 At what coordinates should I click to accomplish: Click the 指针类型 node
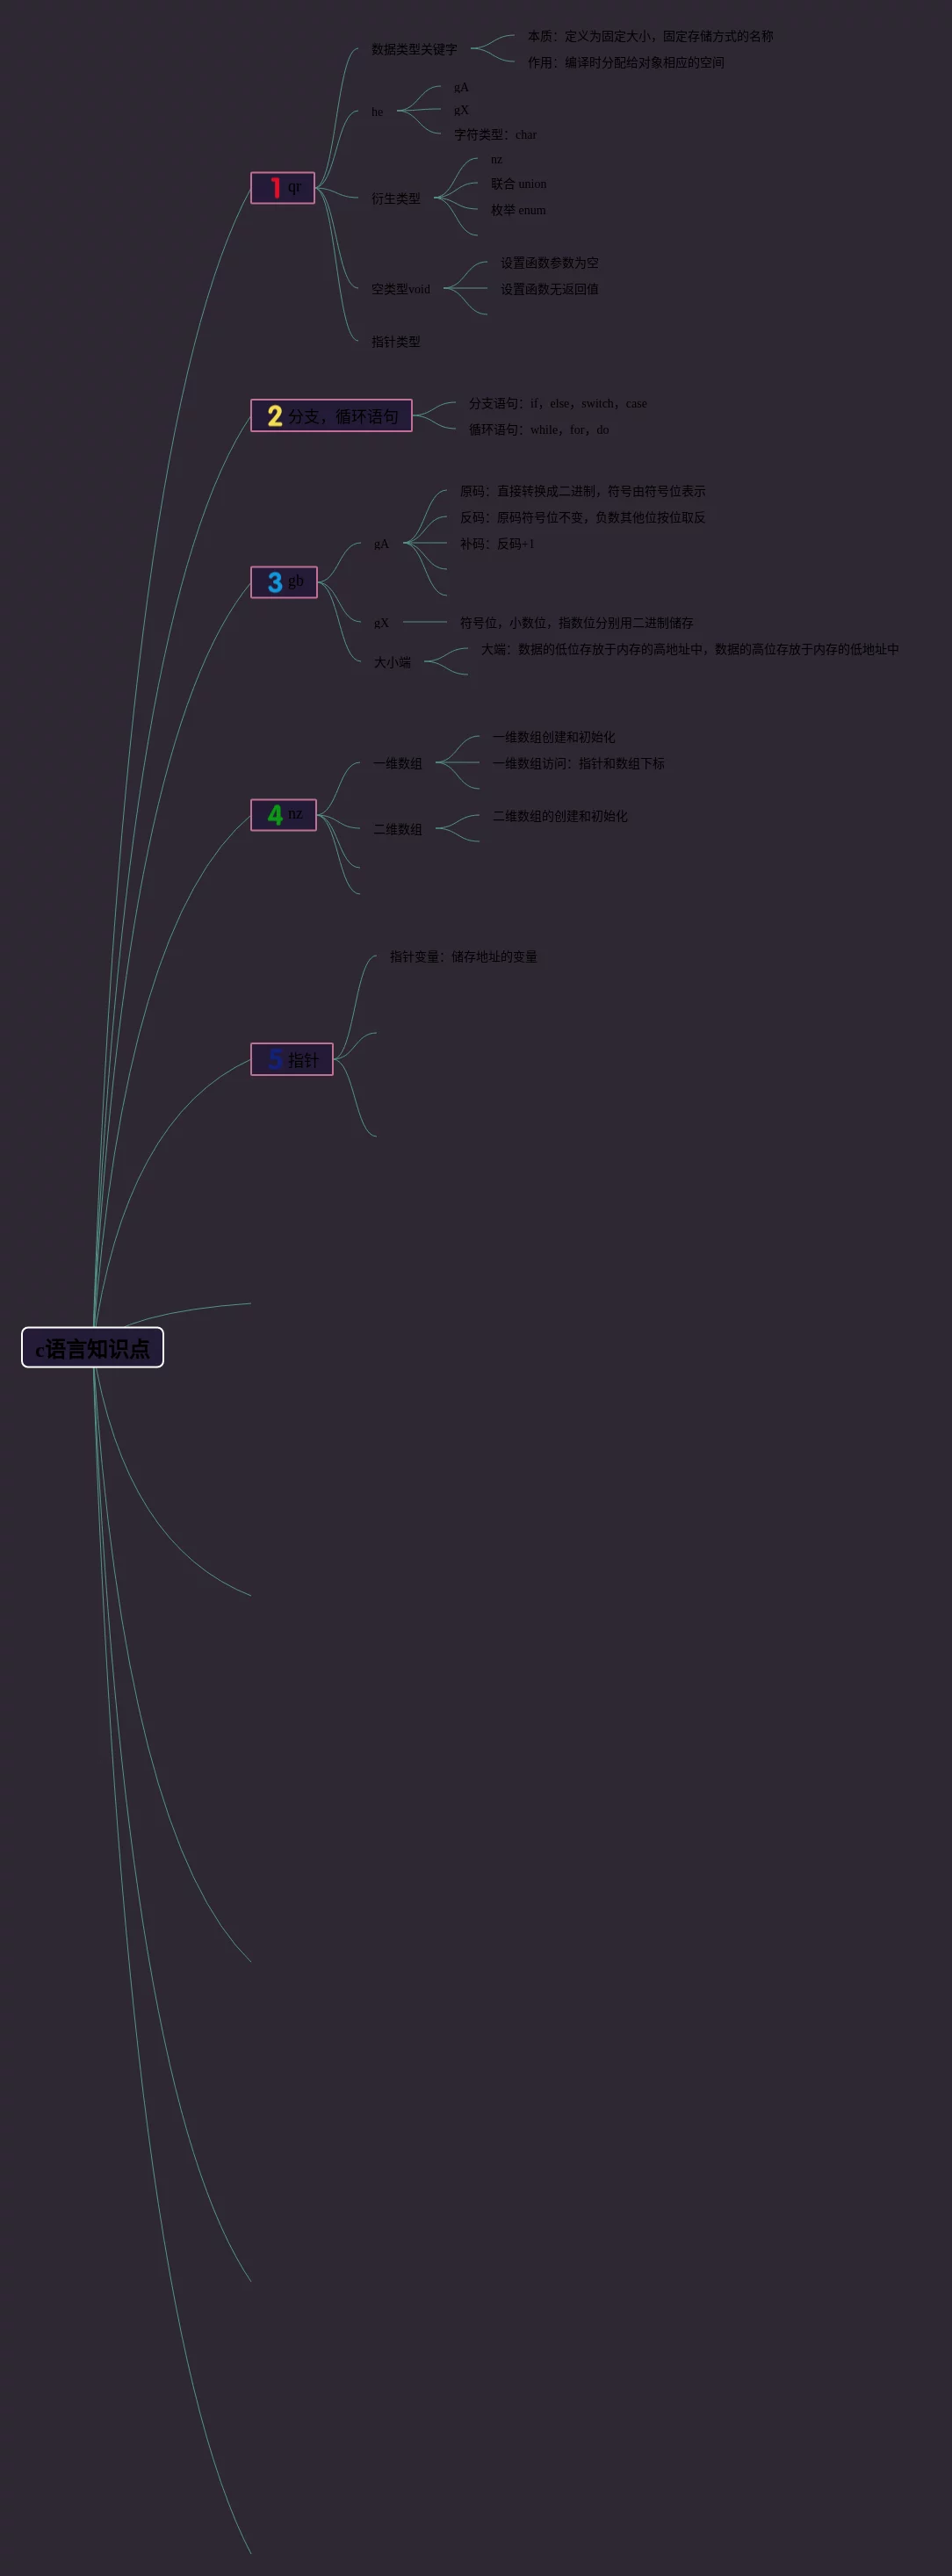tap(396, 342)
